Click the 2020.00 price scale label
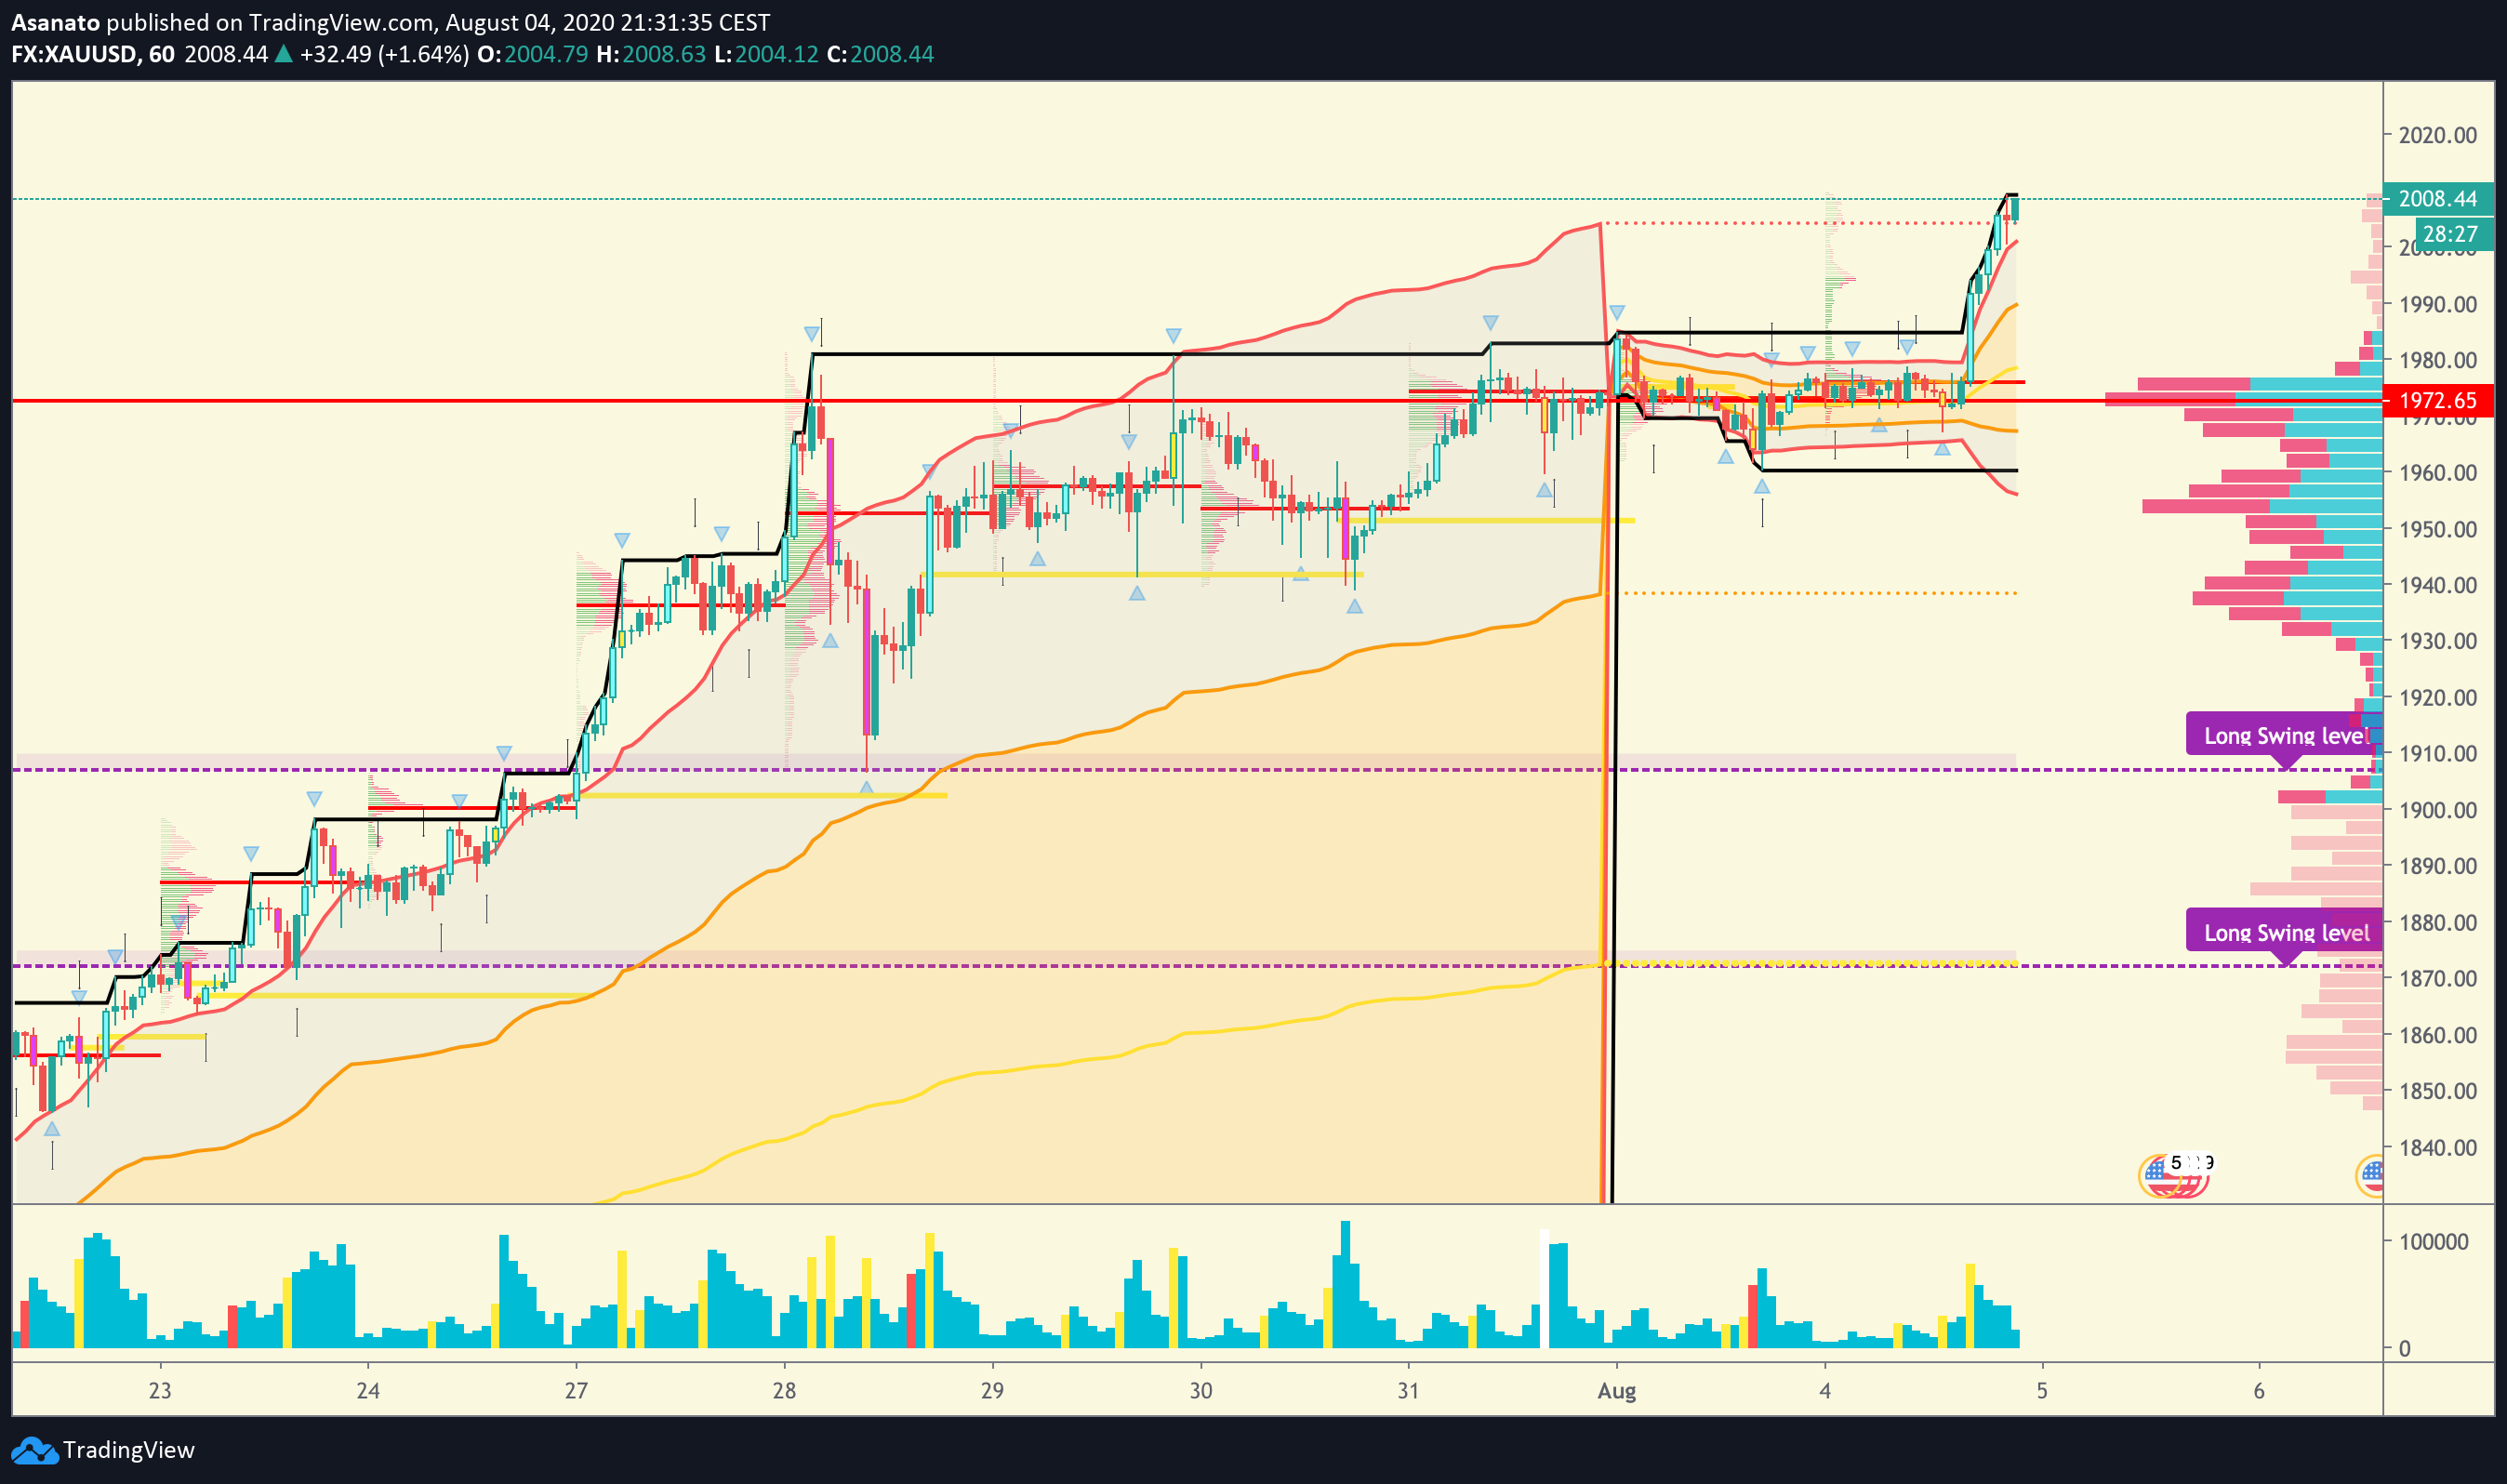Image resolution: width=2507 pixels, height=1484 pixels. tap(2438, 135)
